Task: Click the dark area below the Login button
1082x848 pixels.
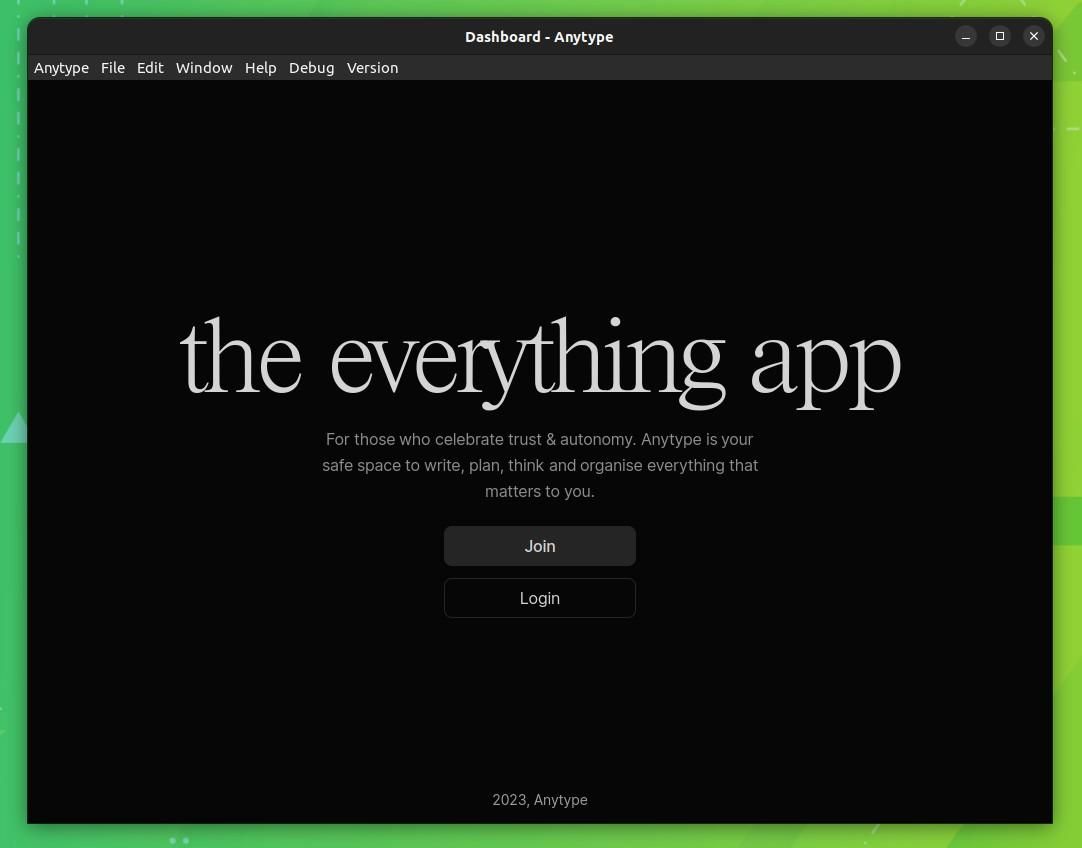Action: pyautogui.click(x=540, y=690)
